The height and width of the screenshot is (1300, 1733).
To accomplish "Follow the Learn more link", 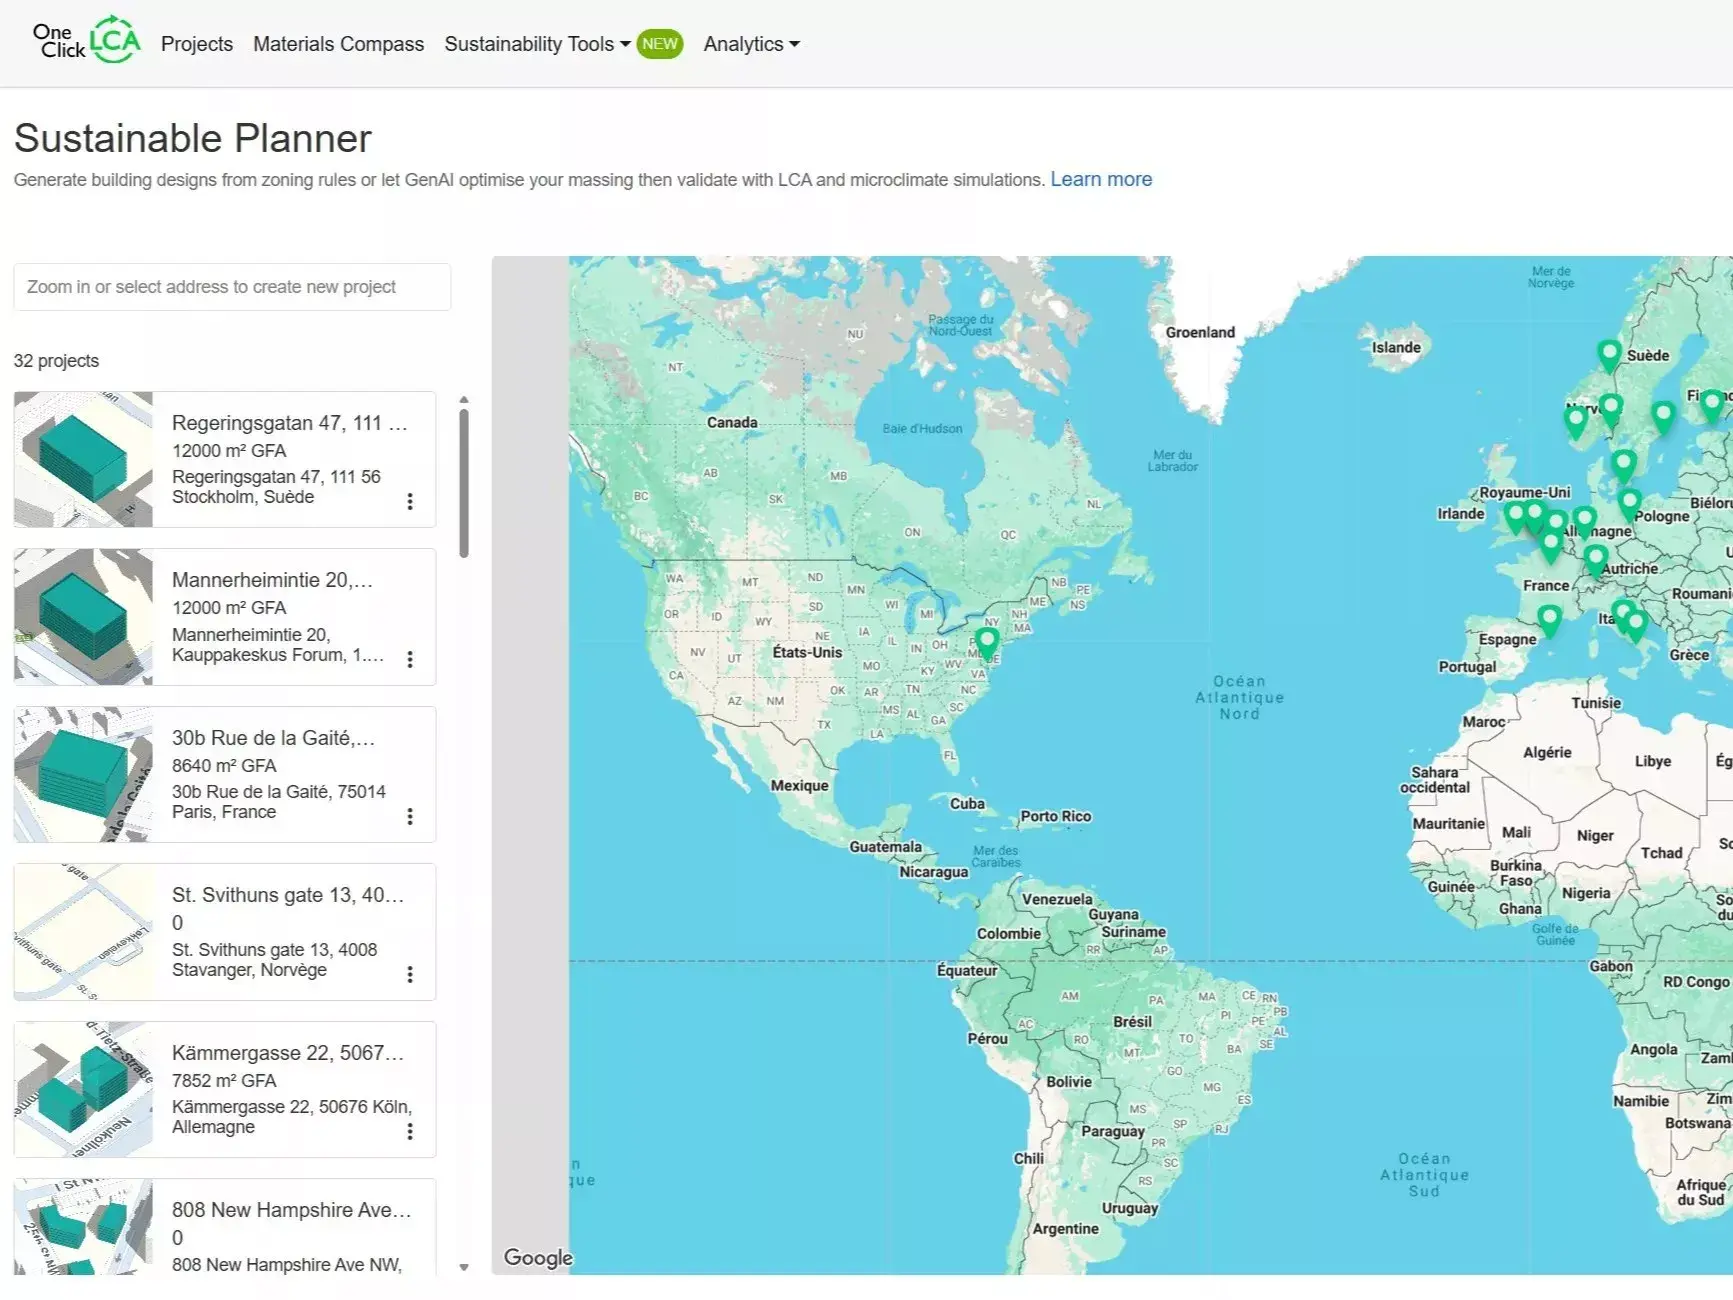I will [1101, 179].
